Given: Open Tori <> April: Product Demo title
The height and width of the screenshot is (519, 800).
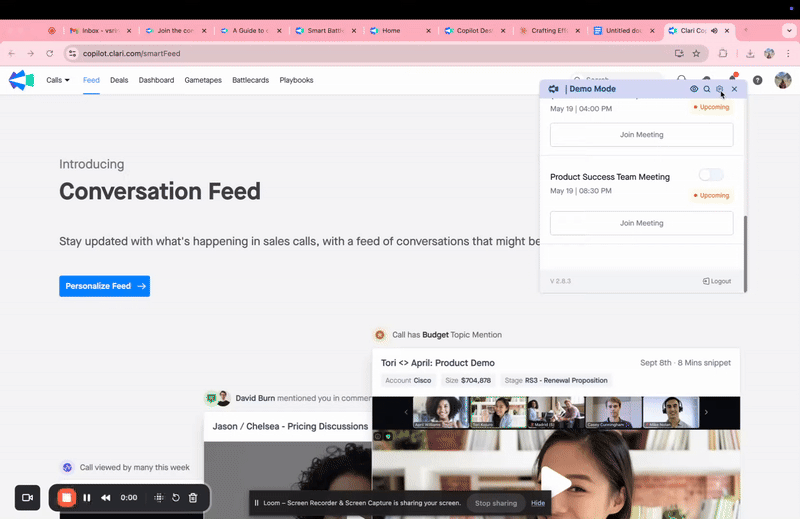Looking at the screenshot, I should tap(438, 363).
